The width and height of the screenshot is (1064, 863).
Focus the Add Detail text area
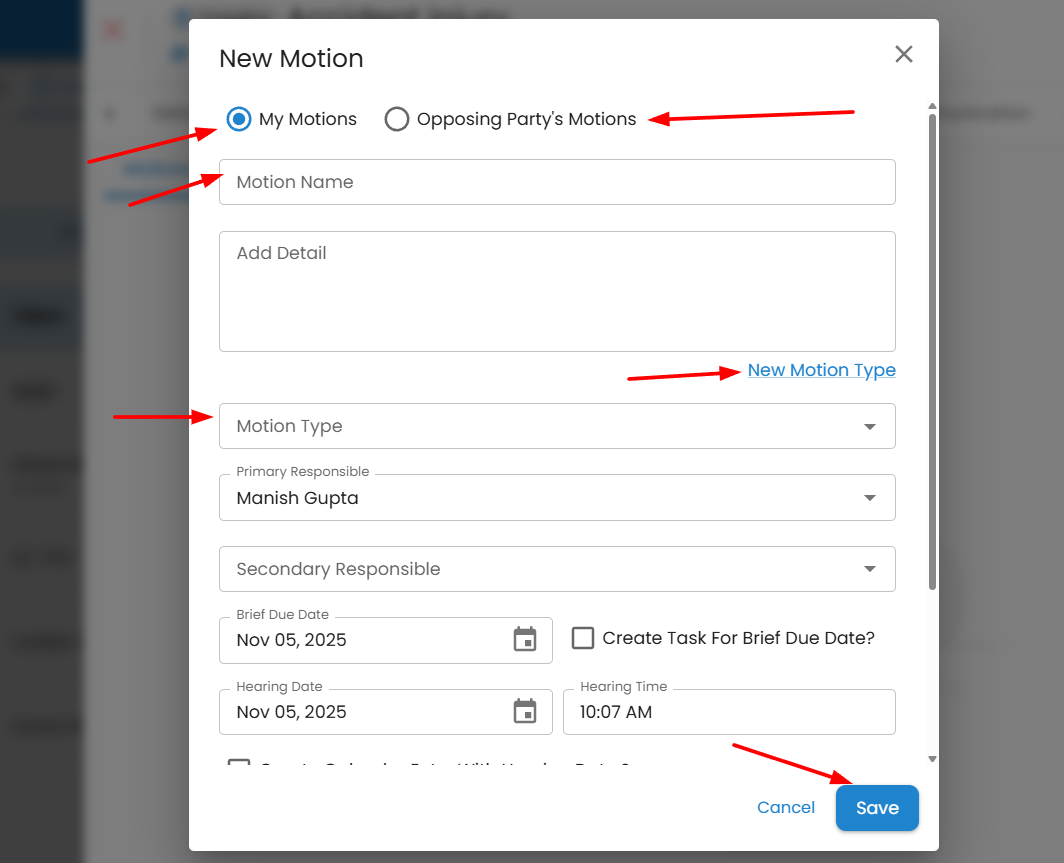556,291
